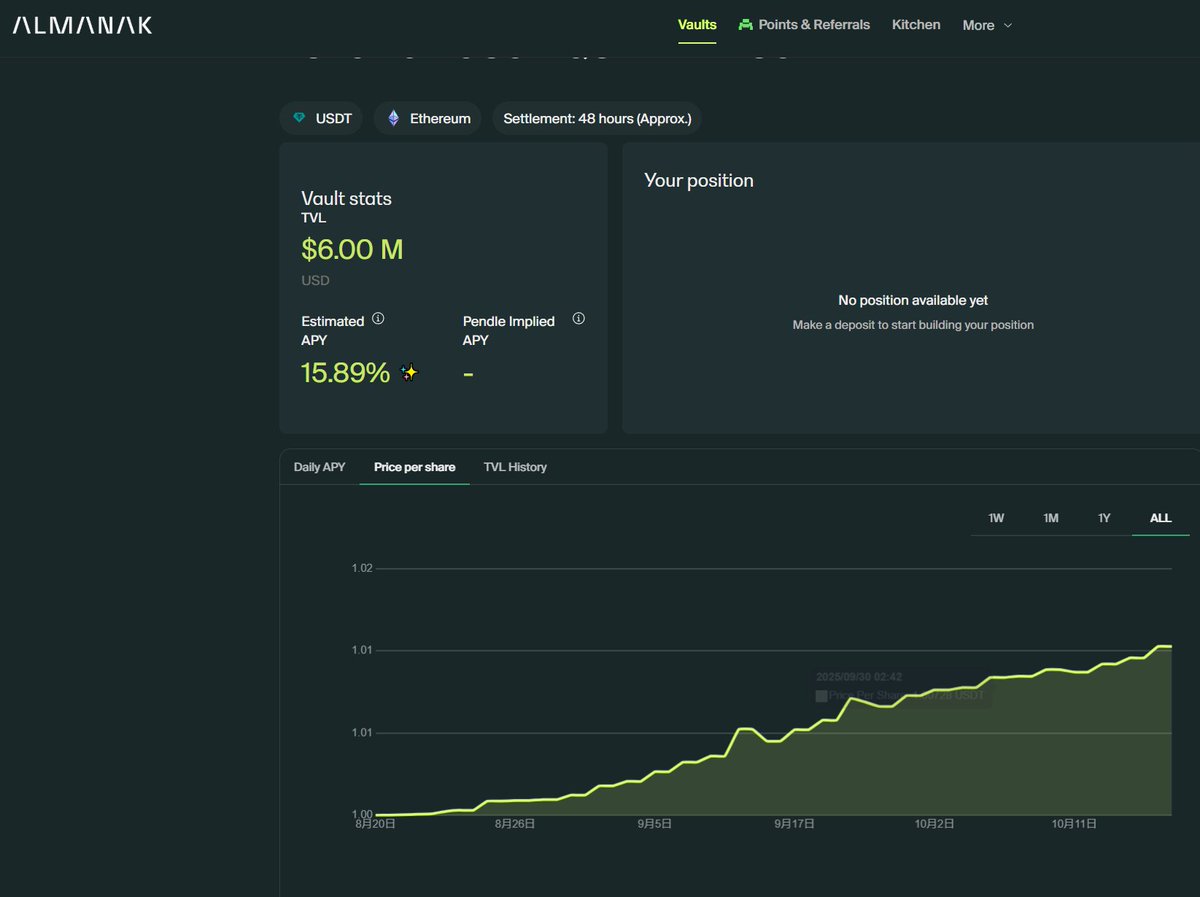Click the Estimated APY info icon
Viewport: 1200px width, 897px height.
(378, 319)
